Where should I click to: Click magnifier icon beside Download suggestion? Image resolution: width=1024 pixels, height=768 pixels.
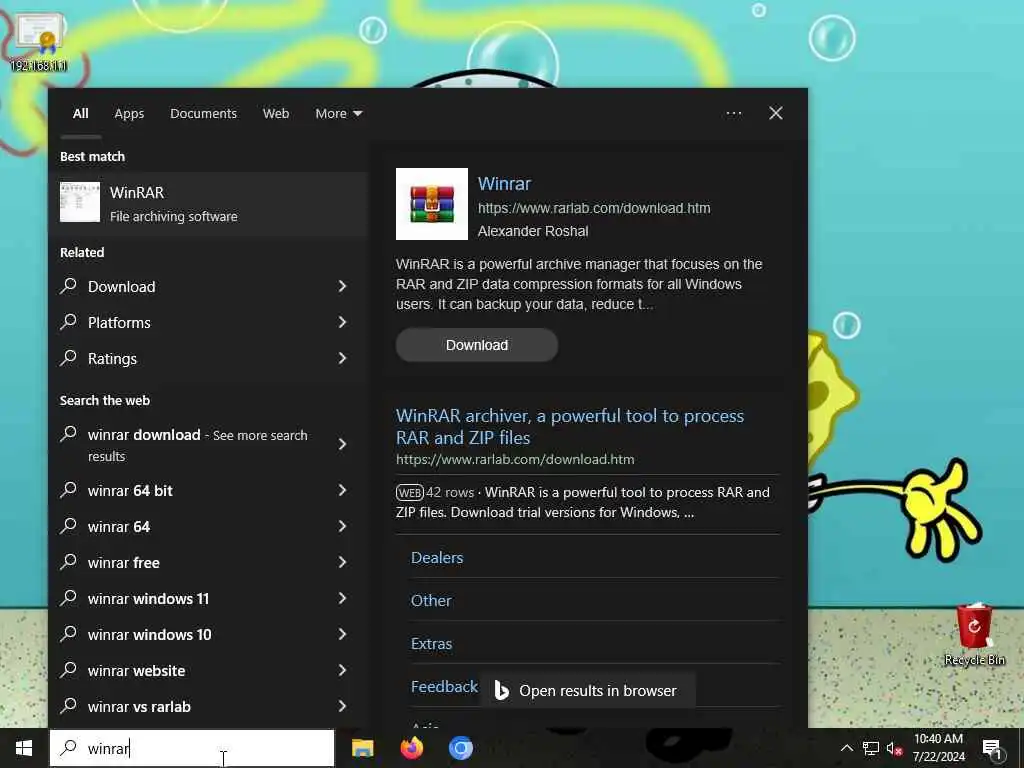pyautogui.click(x=69, y=285)
